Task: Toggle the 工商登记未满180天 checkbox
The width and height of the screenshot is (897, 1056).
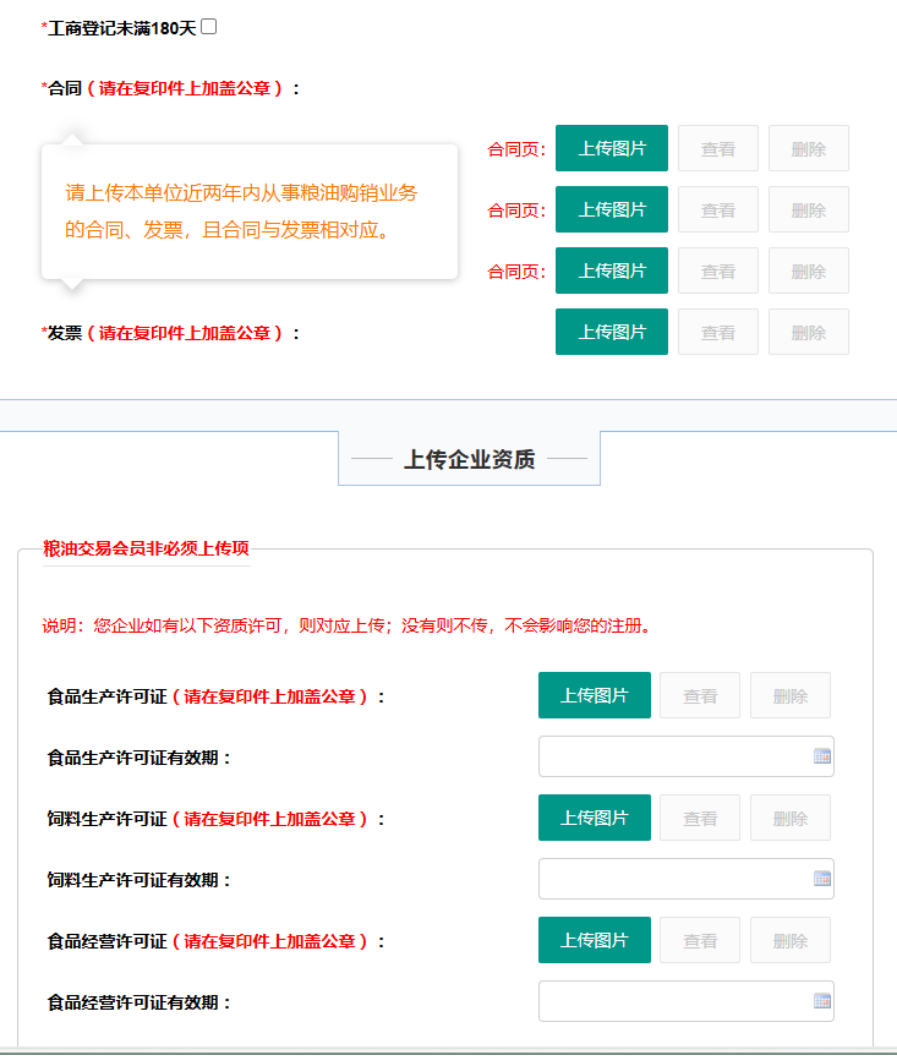Action: coord(209,27)
